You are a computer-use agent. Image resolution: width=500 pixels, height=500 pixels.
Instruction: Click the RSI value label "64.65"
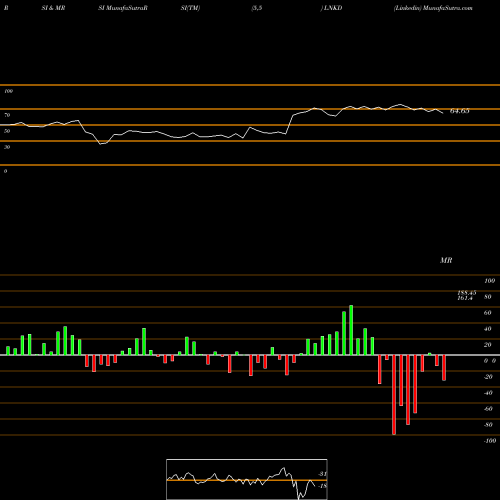point(460,111)
